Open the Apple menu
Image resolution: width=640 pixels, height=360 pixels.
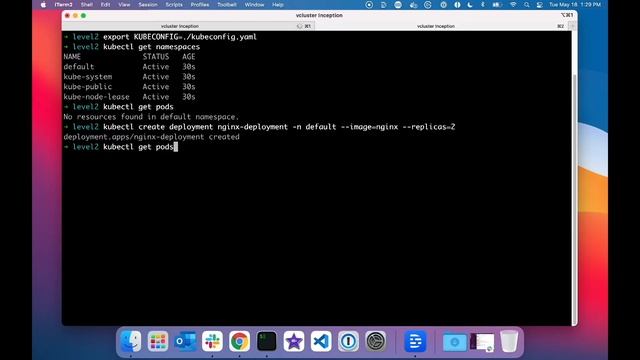point(43,5)
